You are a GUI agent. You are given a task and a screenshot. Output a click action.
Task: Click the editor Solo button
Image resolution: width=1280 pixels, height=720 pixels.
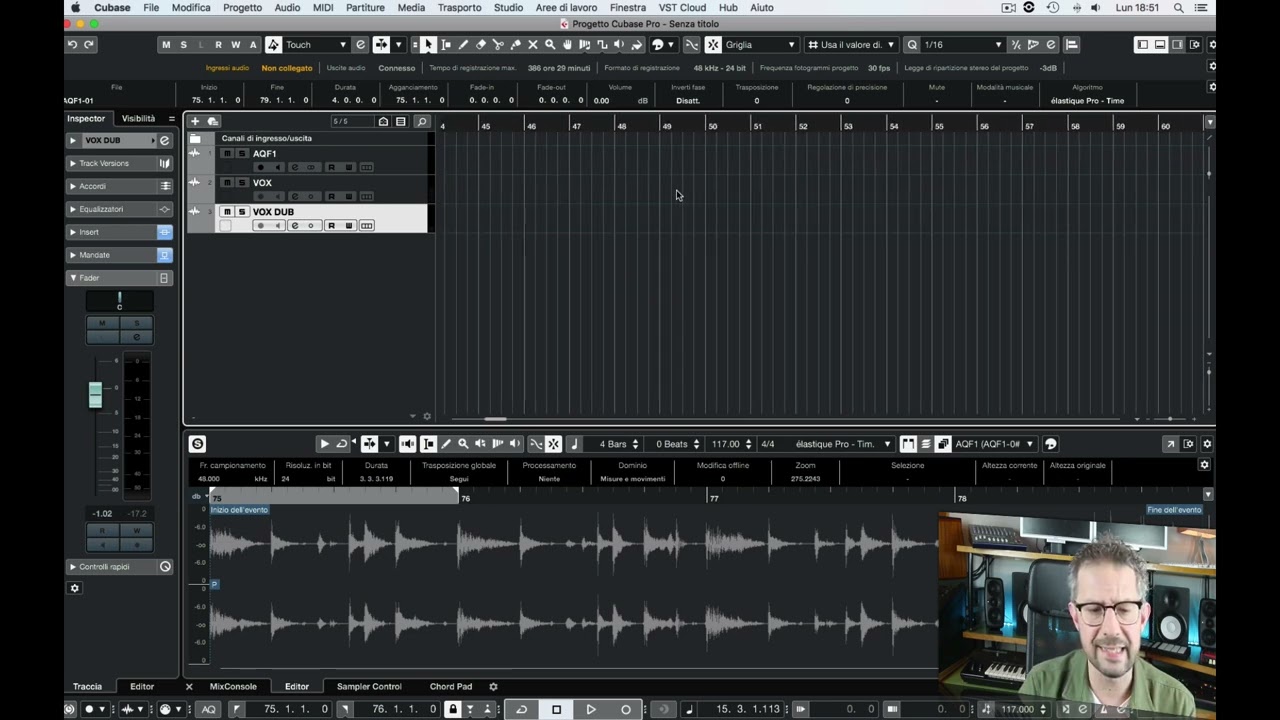tap(197, 444)
